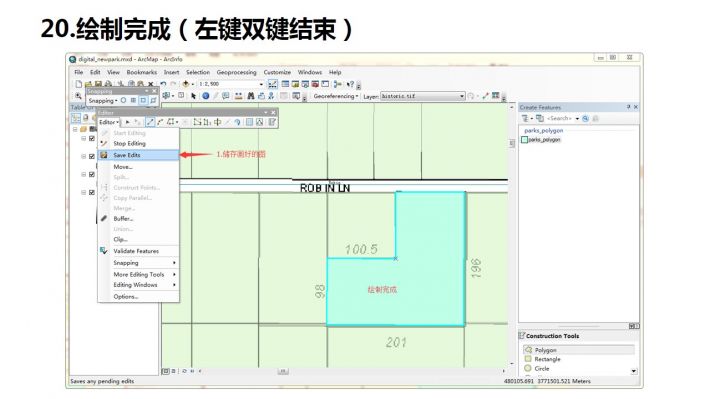The height and width of the screenshot is (399, 710).
Task: Select the Edit tool arrow in Editor toolbar
Action: 128,122
